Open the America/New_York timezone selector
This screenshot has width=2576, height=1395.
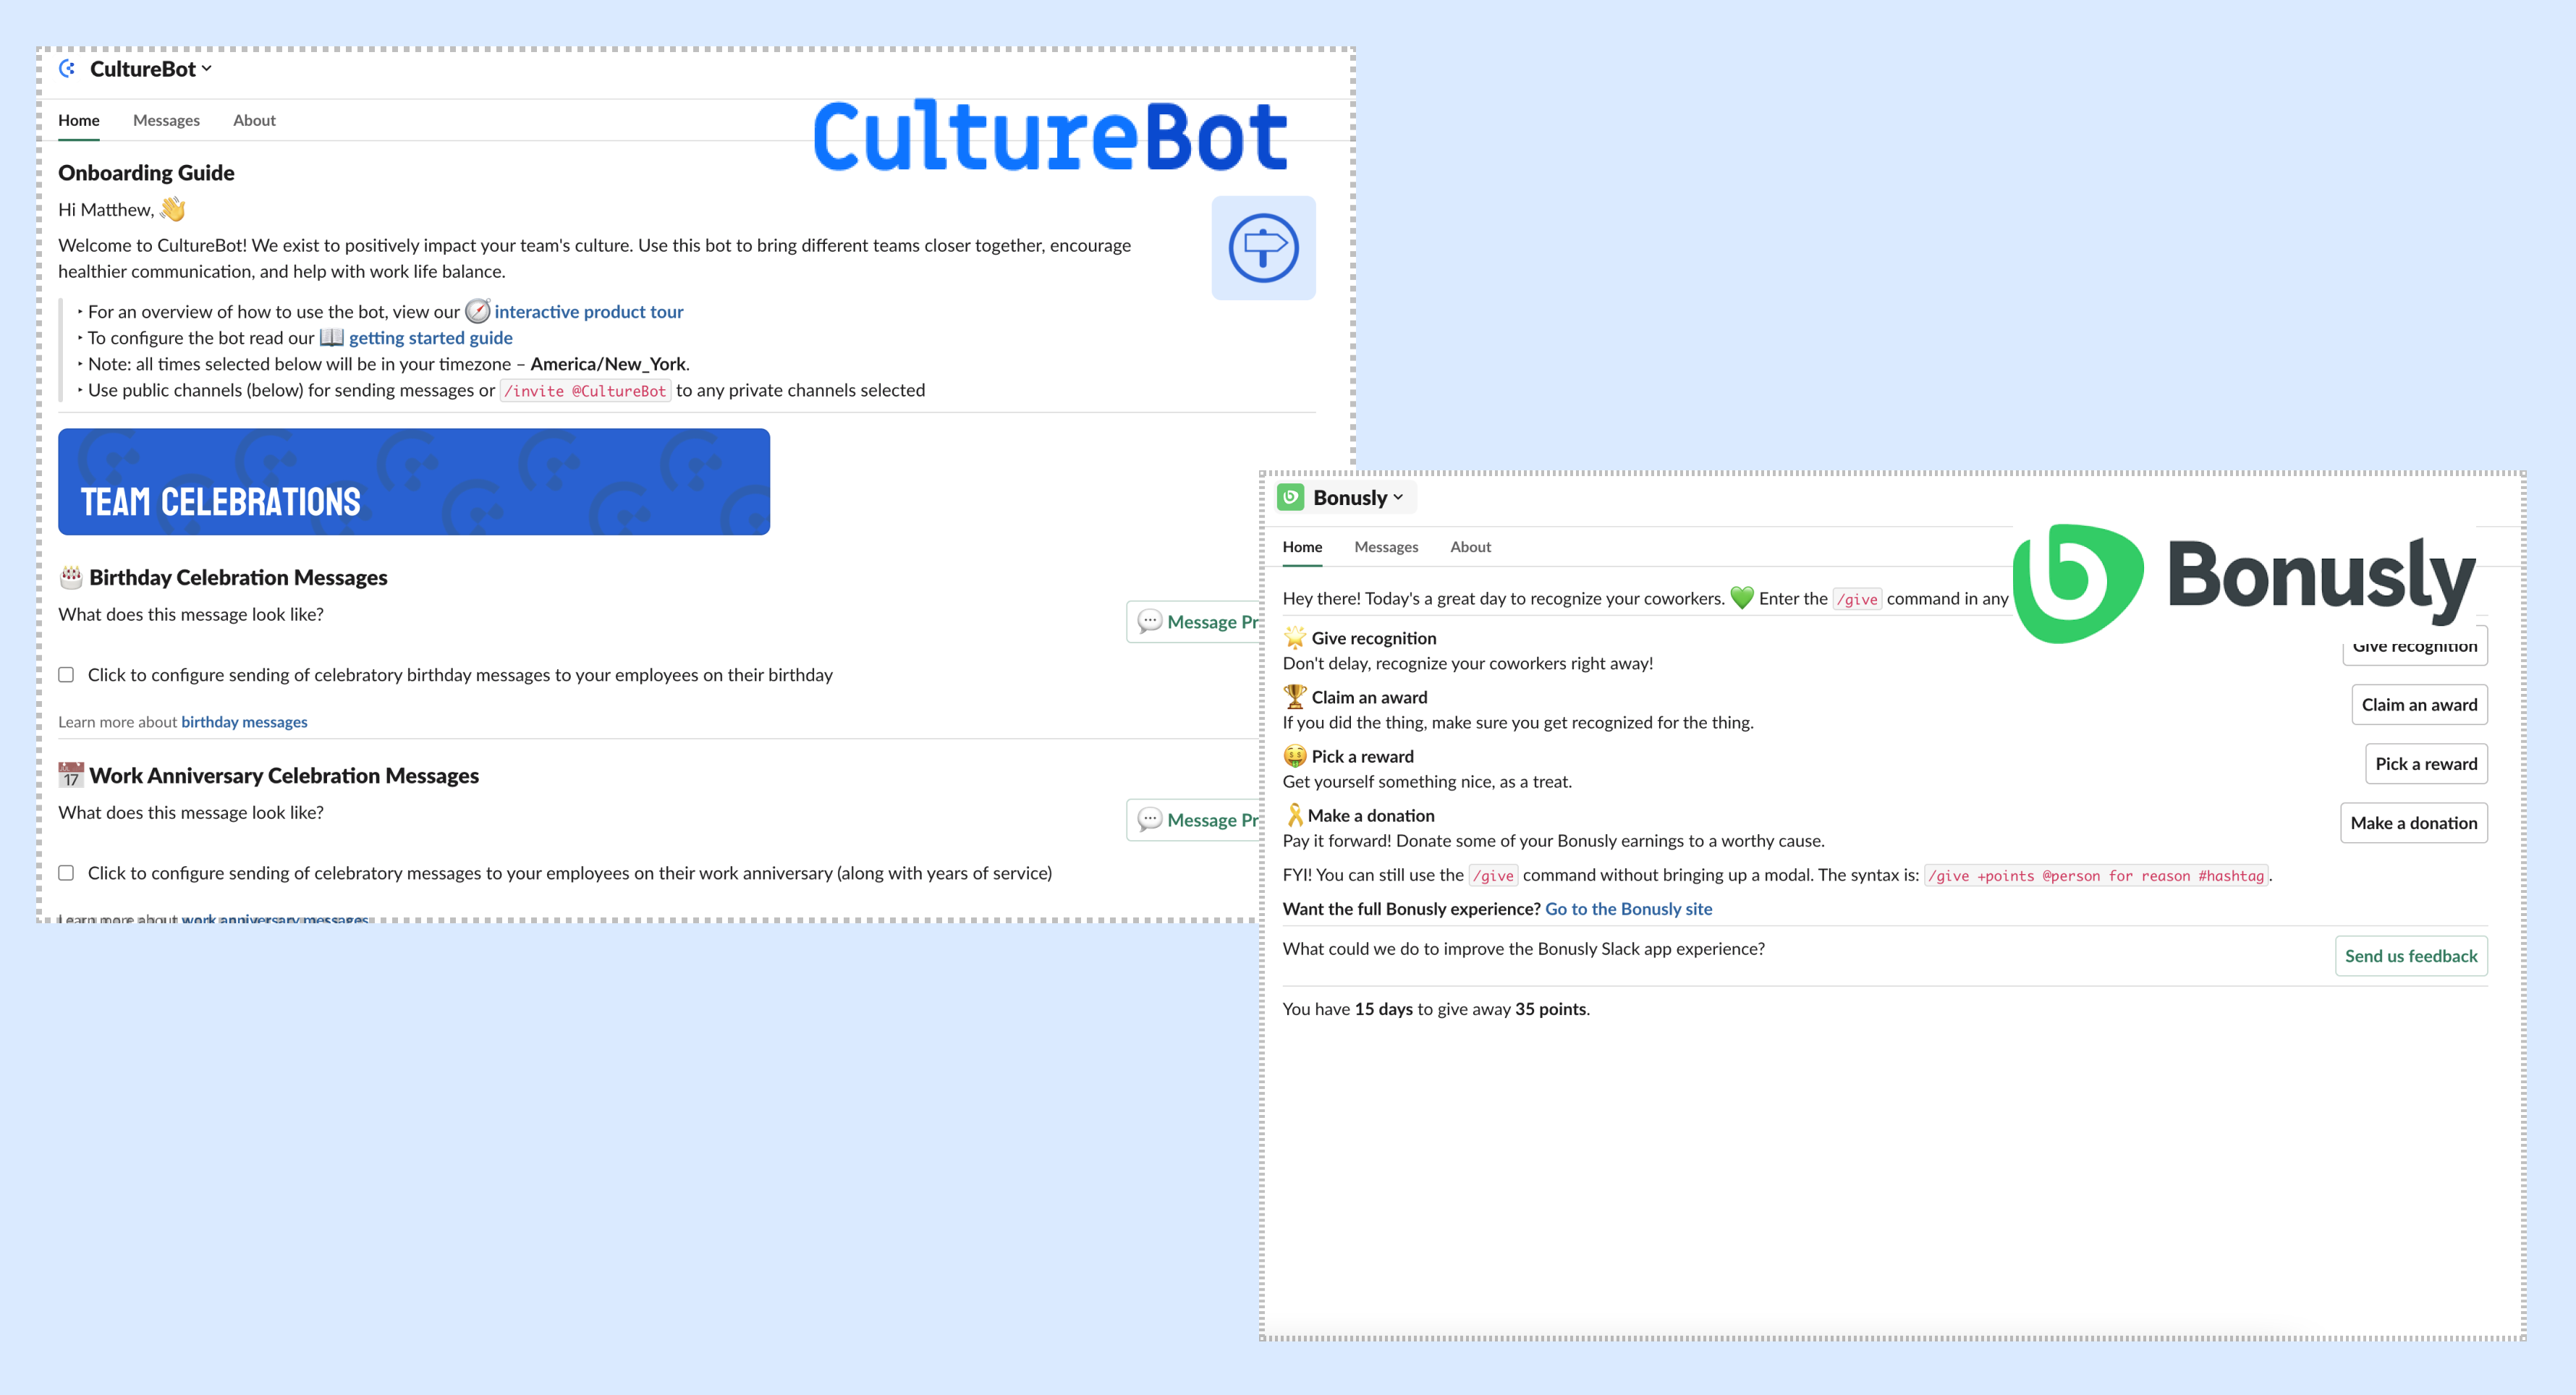click(603, 364)
